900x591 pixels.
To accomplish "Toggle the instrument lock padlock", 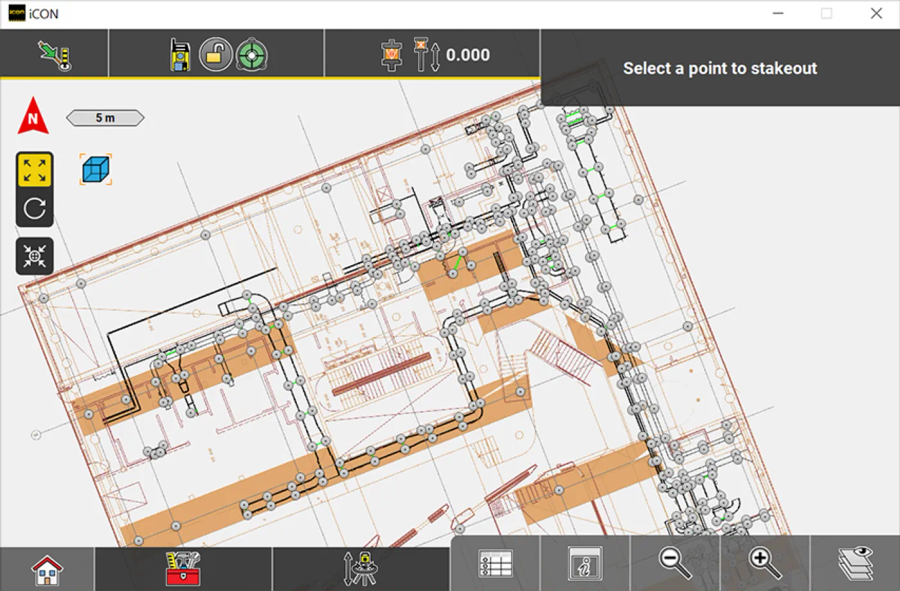I will 214,54.
